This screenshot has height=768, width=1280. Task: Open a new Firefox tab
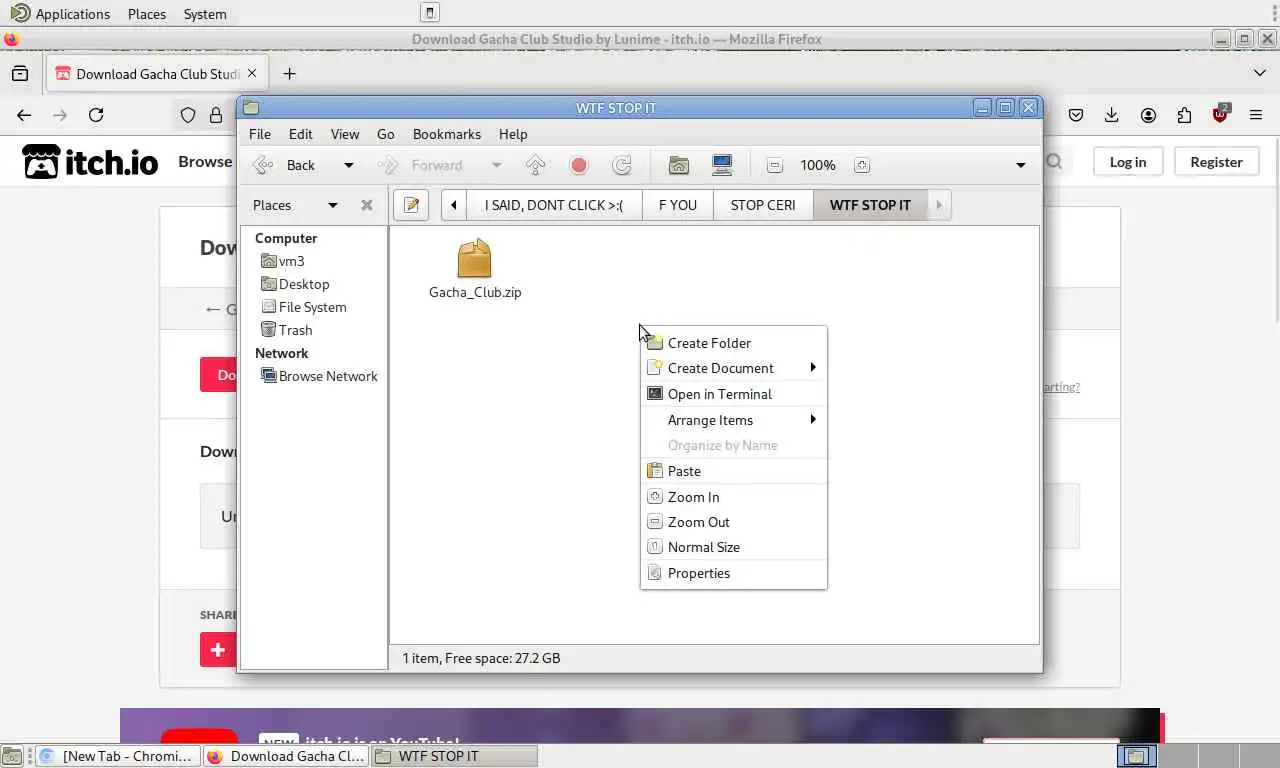(x=289, y=74)
